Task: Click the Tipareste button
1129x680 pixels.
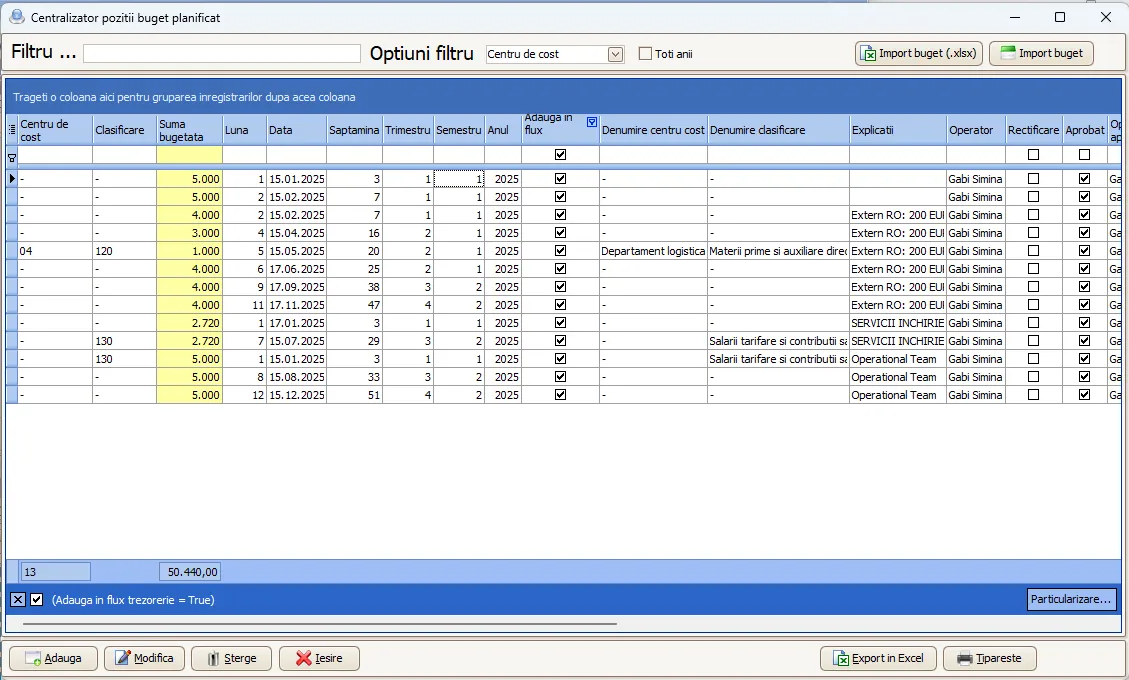Action: (989, 658)
